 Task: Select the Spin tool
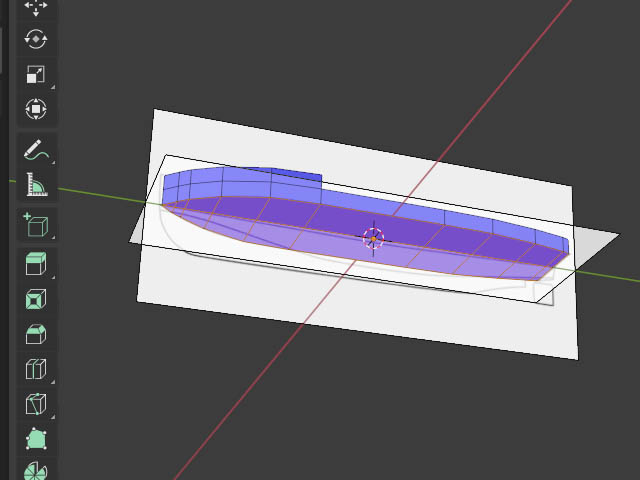tap(36, 470)
